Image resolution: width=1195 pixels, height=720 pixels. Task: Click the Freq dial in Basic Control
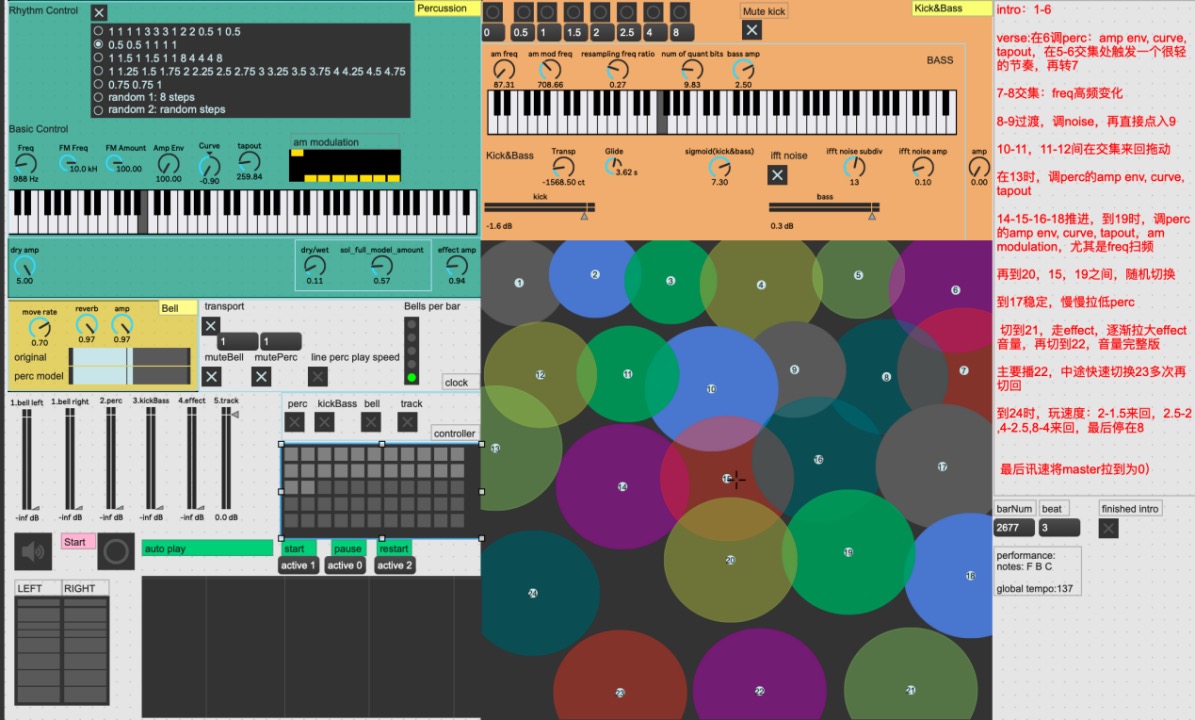click(26, 163)
